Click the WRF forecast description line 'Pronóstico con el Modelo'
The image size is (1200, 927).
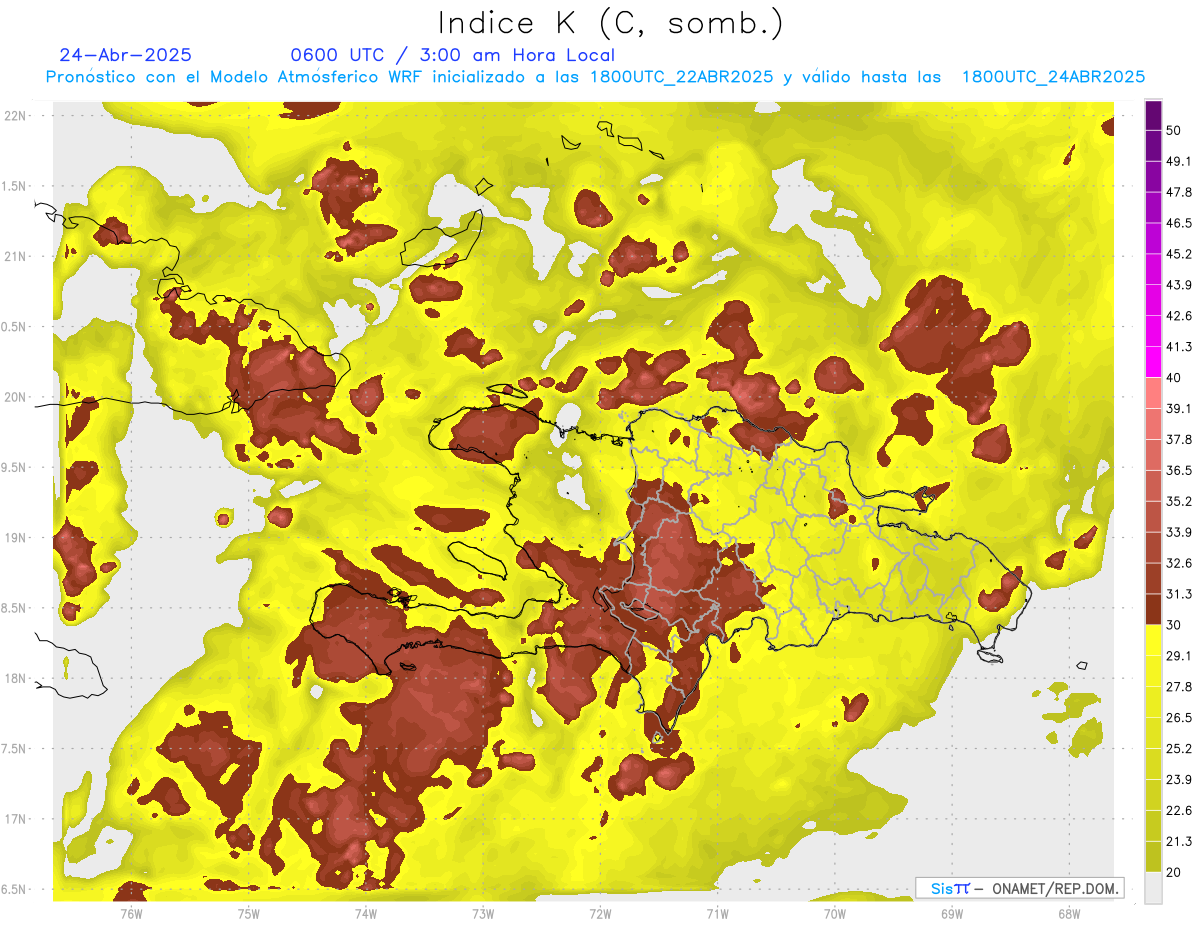595,77
